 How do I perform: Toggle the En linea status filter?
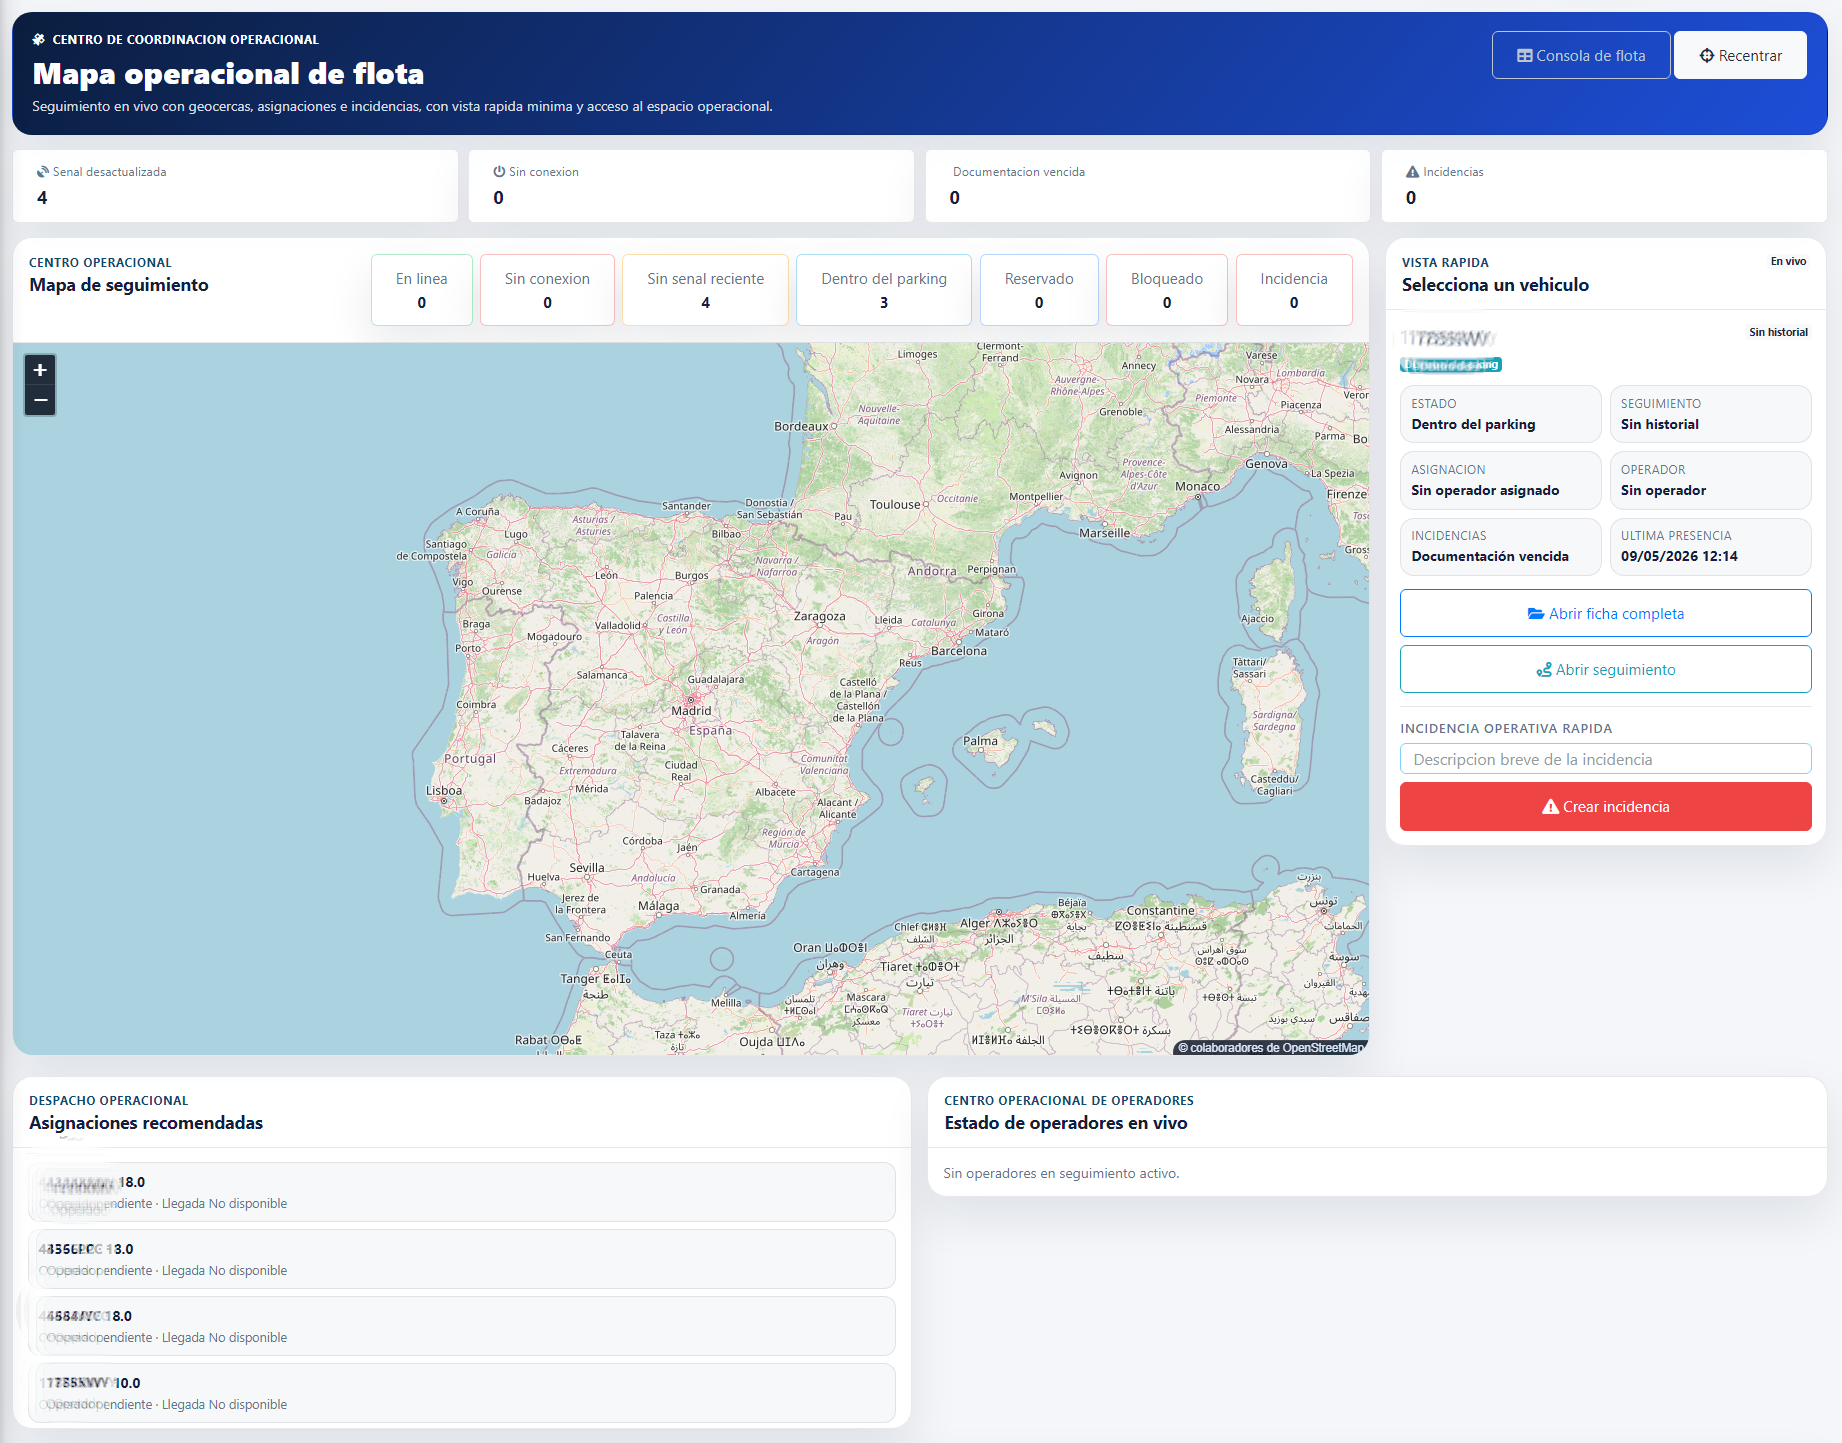click(x=422, y=290)
